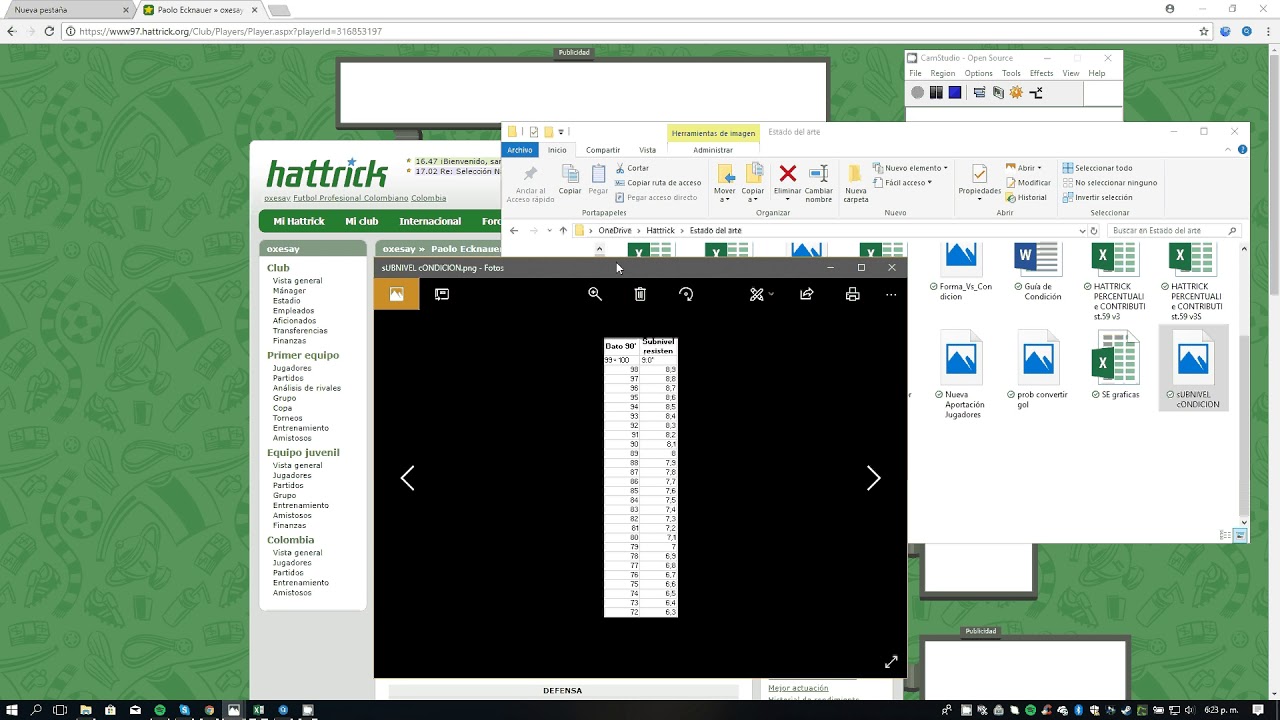Image resolution: width=1280 pixels, height=720 pixels.
Task: Open CamStudio Options menu
Action: (979, 73)
